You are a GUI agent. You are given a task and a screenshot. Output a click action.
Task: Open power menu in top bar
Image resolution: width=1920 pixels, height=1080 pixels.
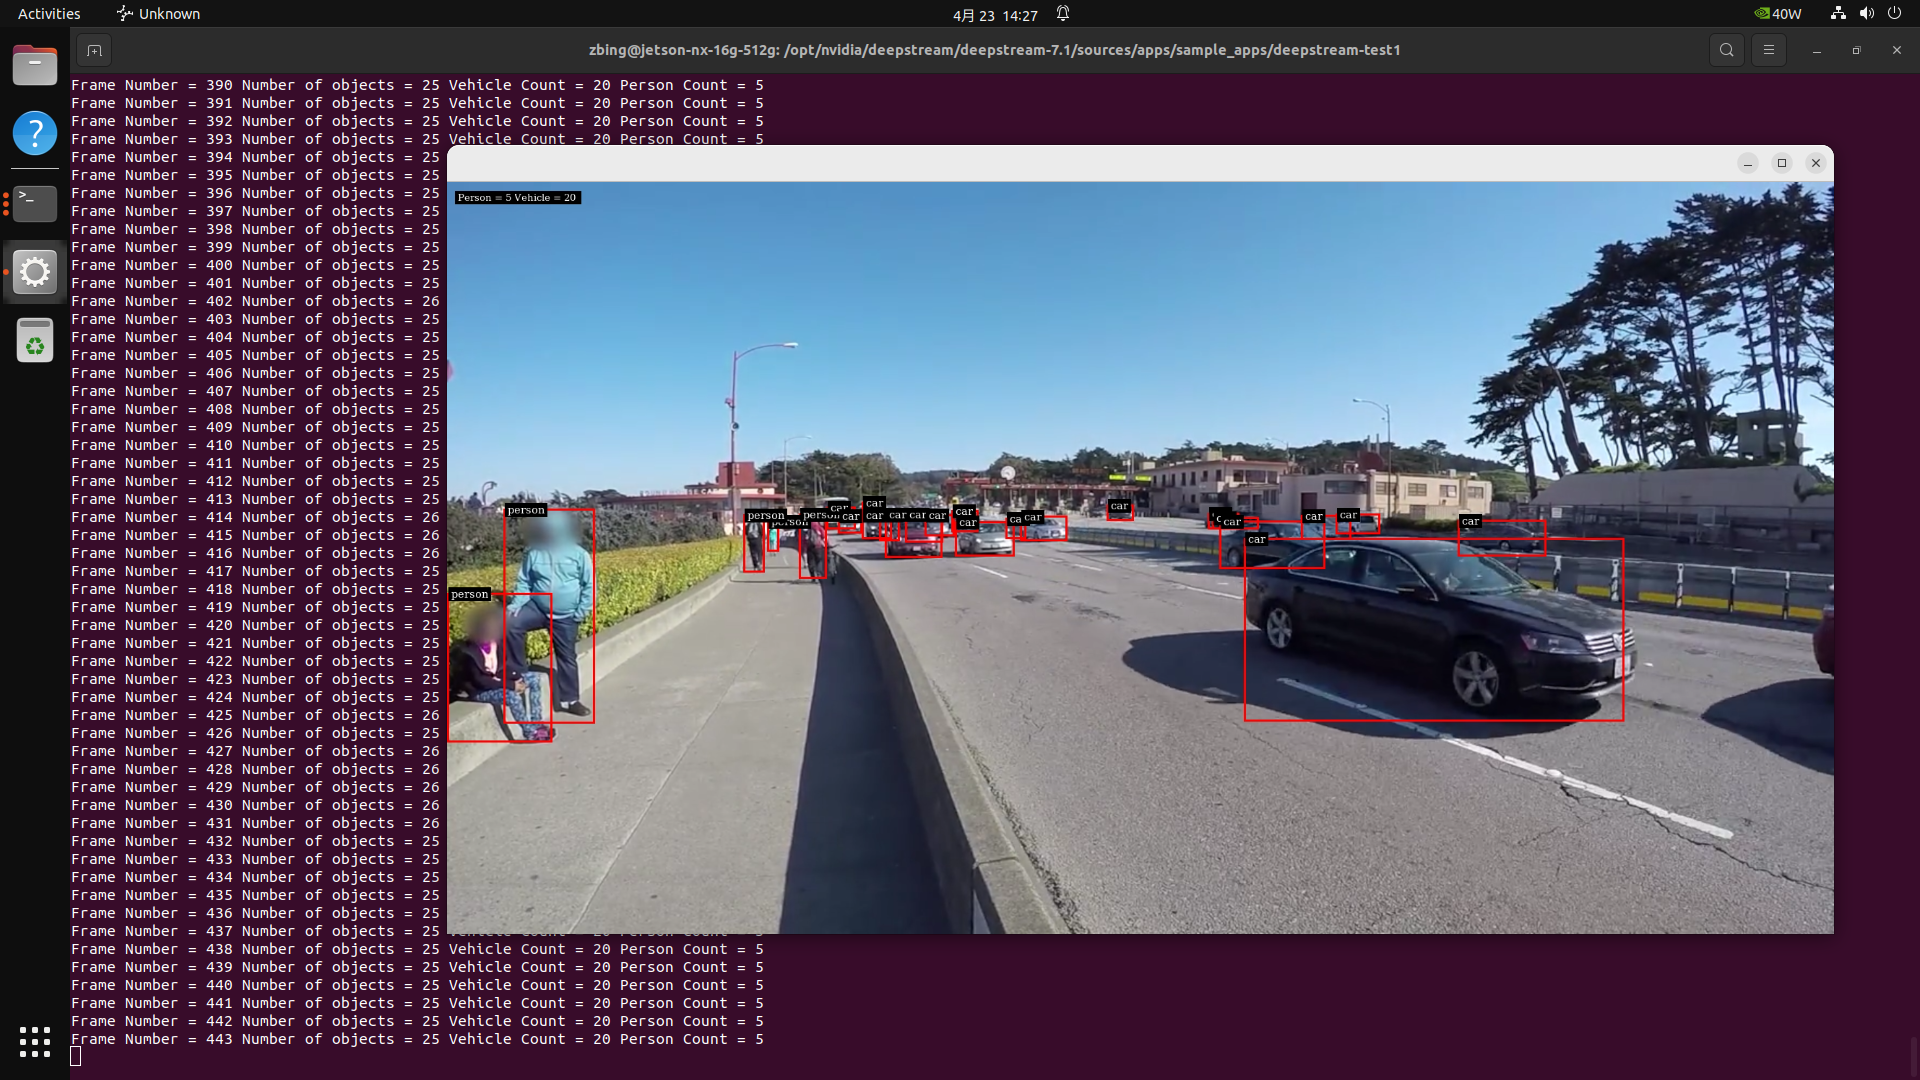(1894, 14)
